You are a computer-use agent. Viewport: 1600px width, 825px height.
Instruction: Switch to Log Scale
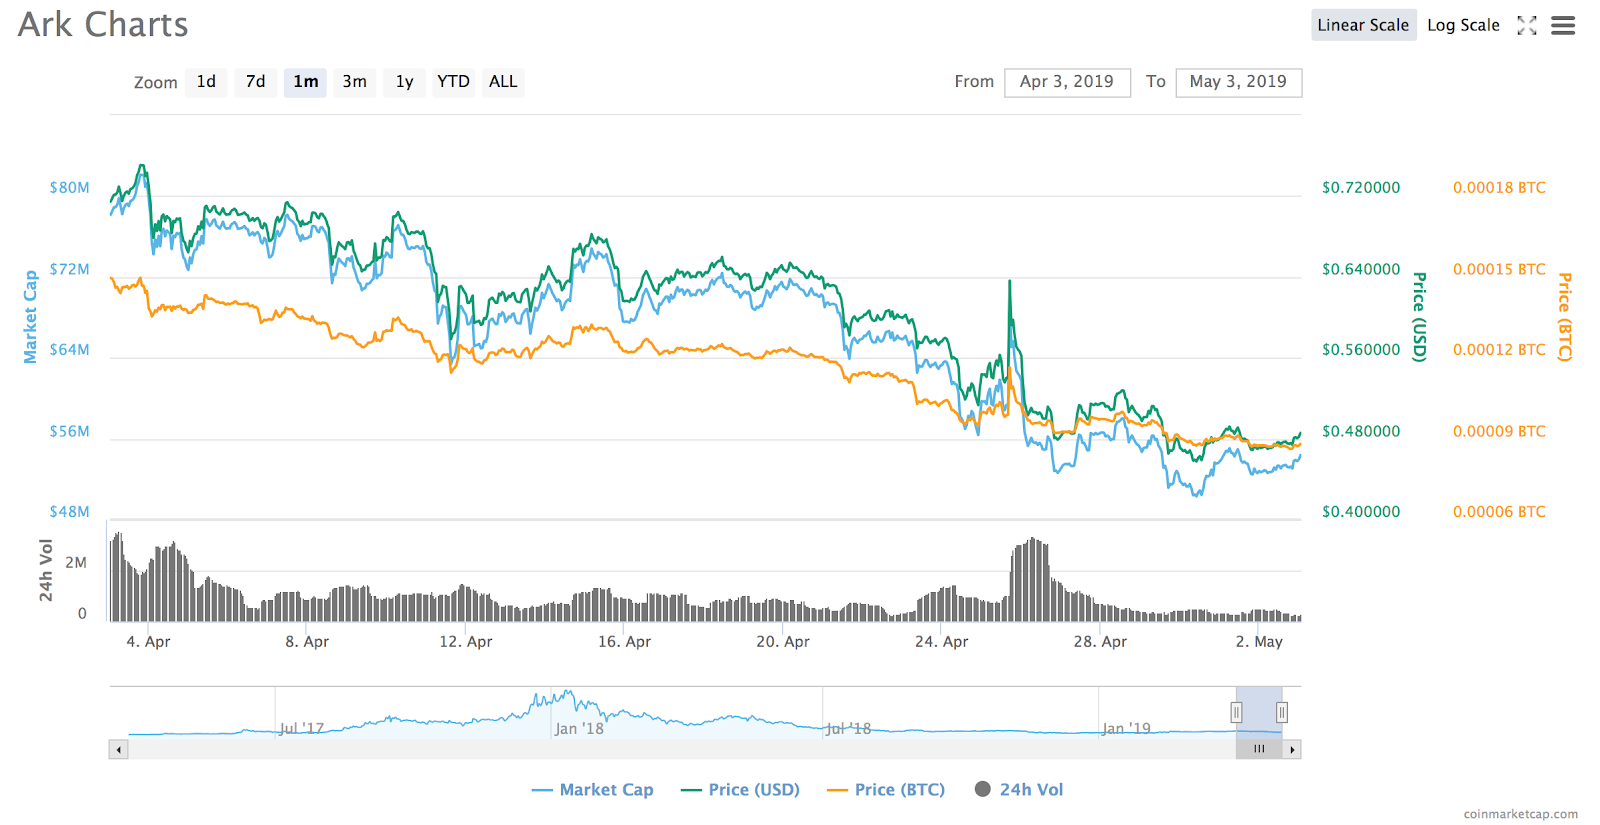pyautogui.click(x=1463, y=25)
